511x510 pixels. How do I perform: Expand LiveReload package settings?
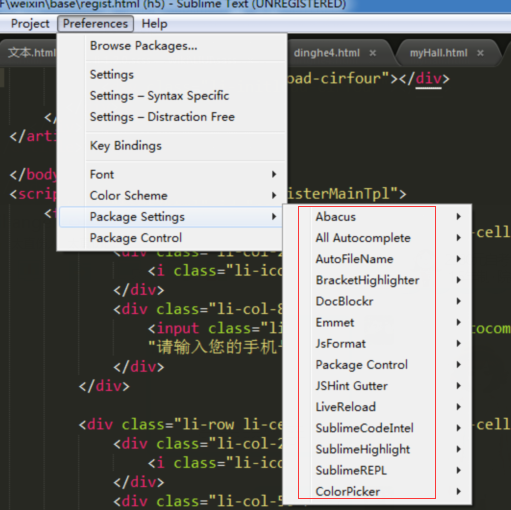tap(377, 407)
